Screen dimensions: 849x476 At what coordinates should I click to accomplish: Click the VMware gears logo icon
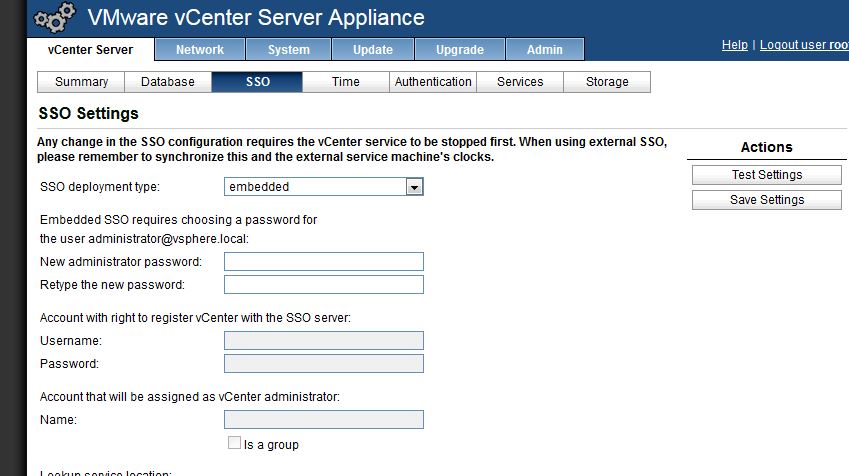(x=54, y=19)
